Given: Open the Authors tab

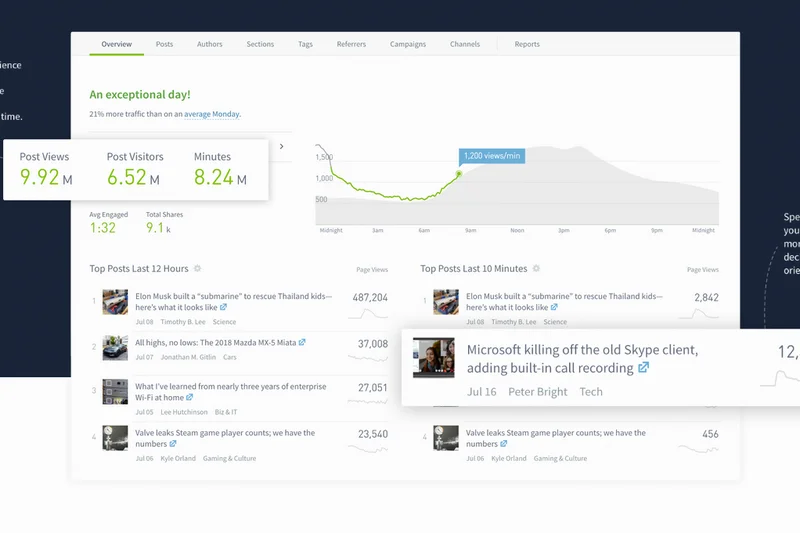Looking at the screenshot, I should pos(210,44).
